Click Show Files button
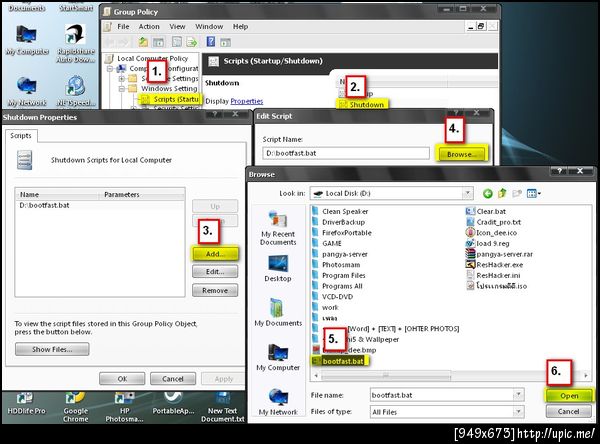600x444 pixels. (x=52, y=349)
